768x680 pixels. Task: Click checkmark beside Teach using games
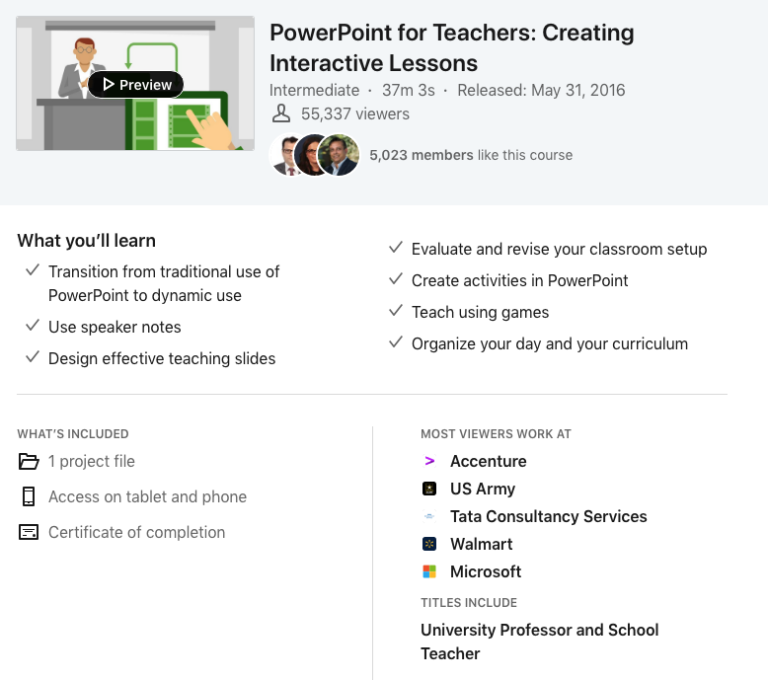[x=395, y=311]
